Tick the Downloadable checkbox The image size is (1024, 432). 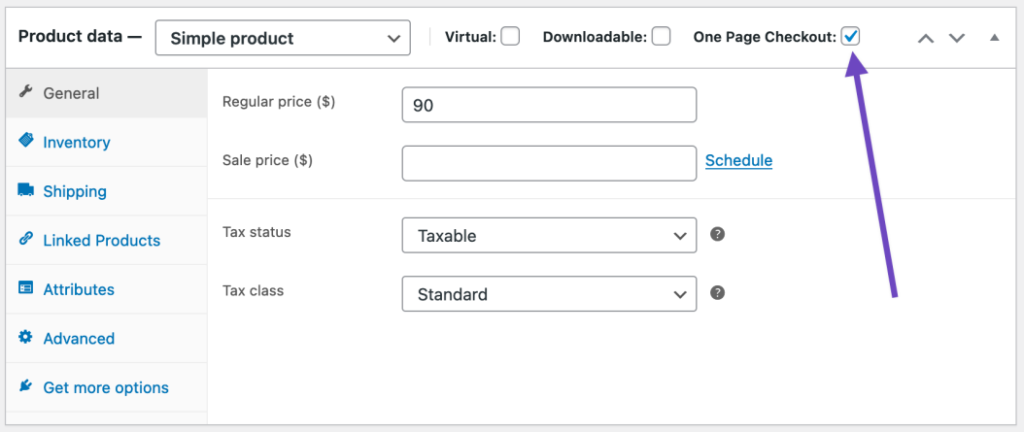pyautogui.click(x=661, y=37)
